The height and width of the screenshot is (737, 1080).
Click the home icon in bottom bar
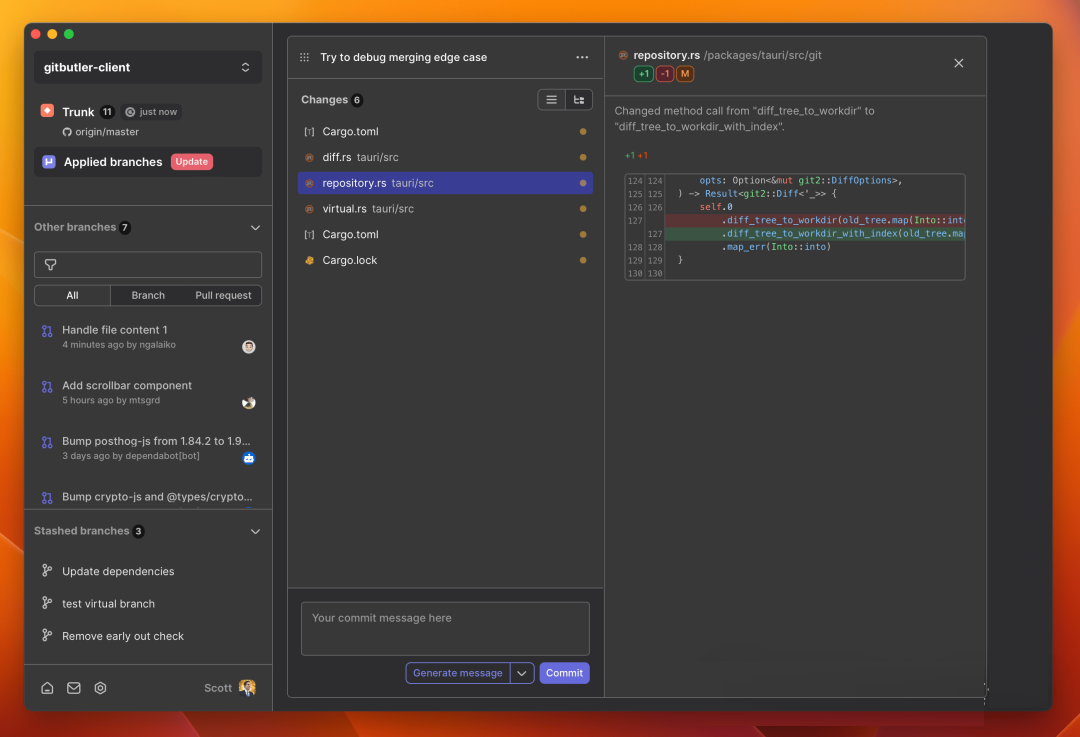47,688
